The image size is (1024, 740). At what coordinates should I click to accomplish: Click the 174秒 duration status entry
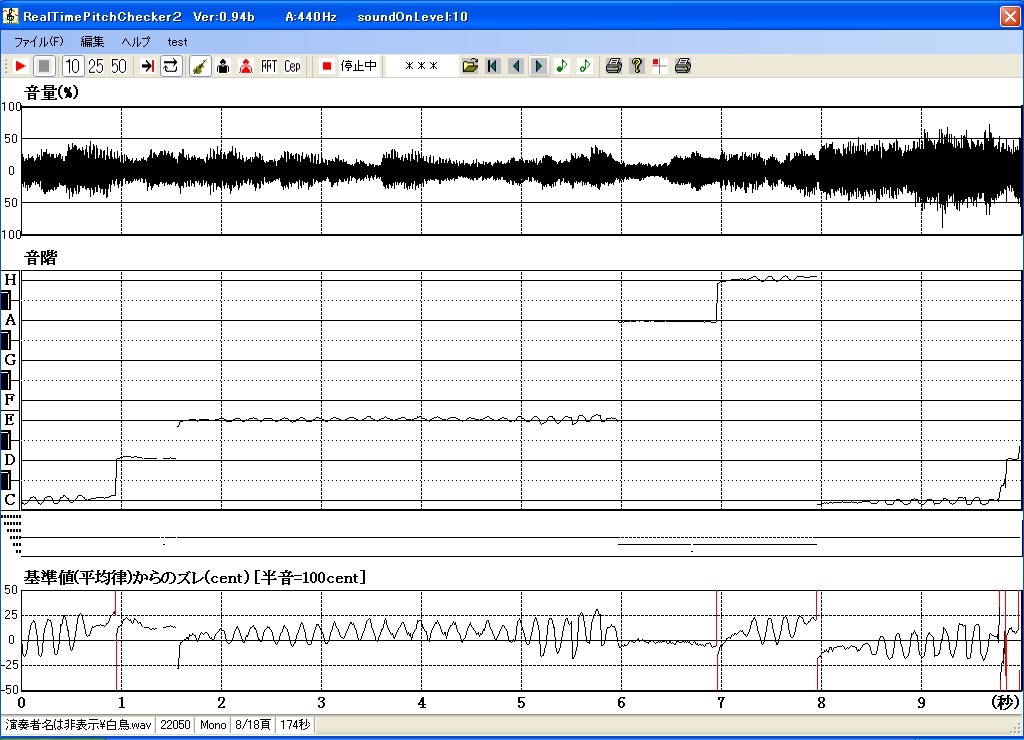(295, 725)
